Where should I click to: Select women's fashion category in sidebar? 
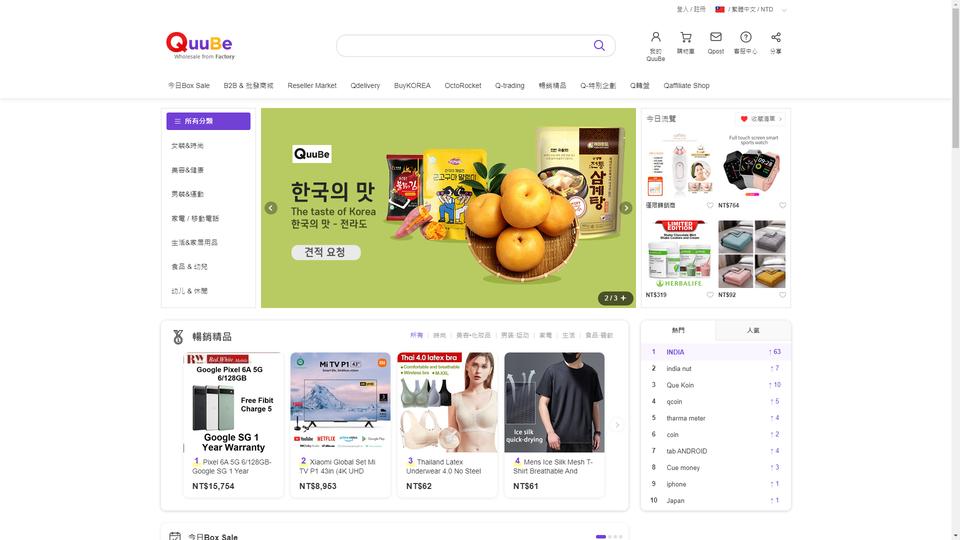pyautogui.click(x=187, y=146)
